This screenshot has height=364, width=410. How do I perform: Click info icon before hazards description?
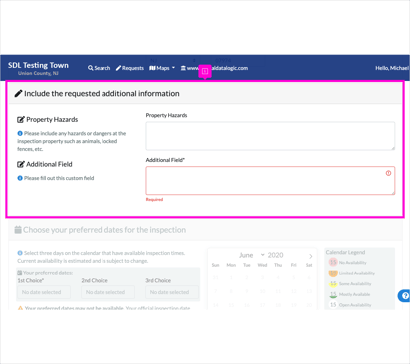tap(20, 133)
